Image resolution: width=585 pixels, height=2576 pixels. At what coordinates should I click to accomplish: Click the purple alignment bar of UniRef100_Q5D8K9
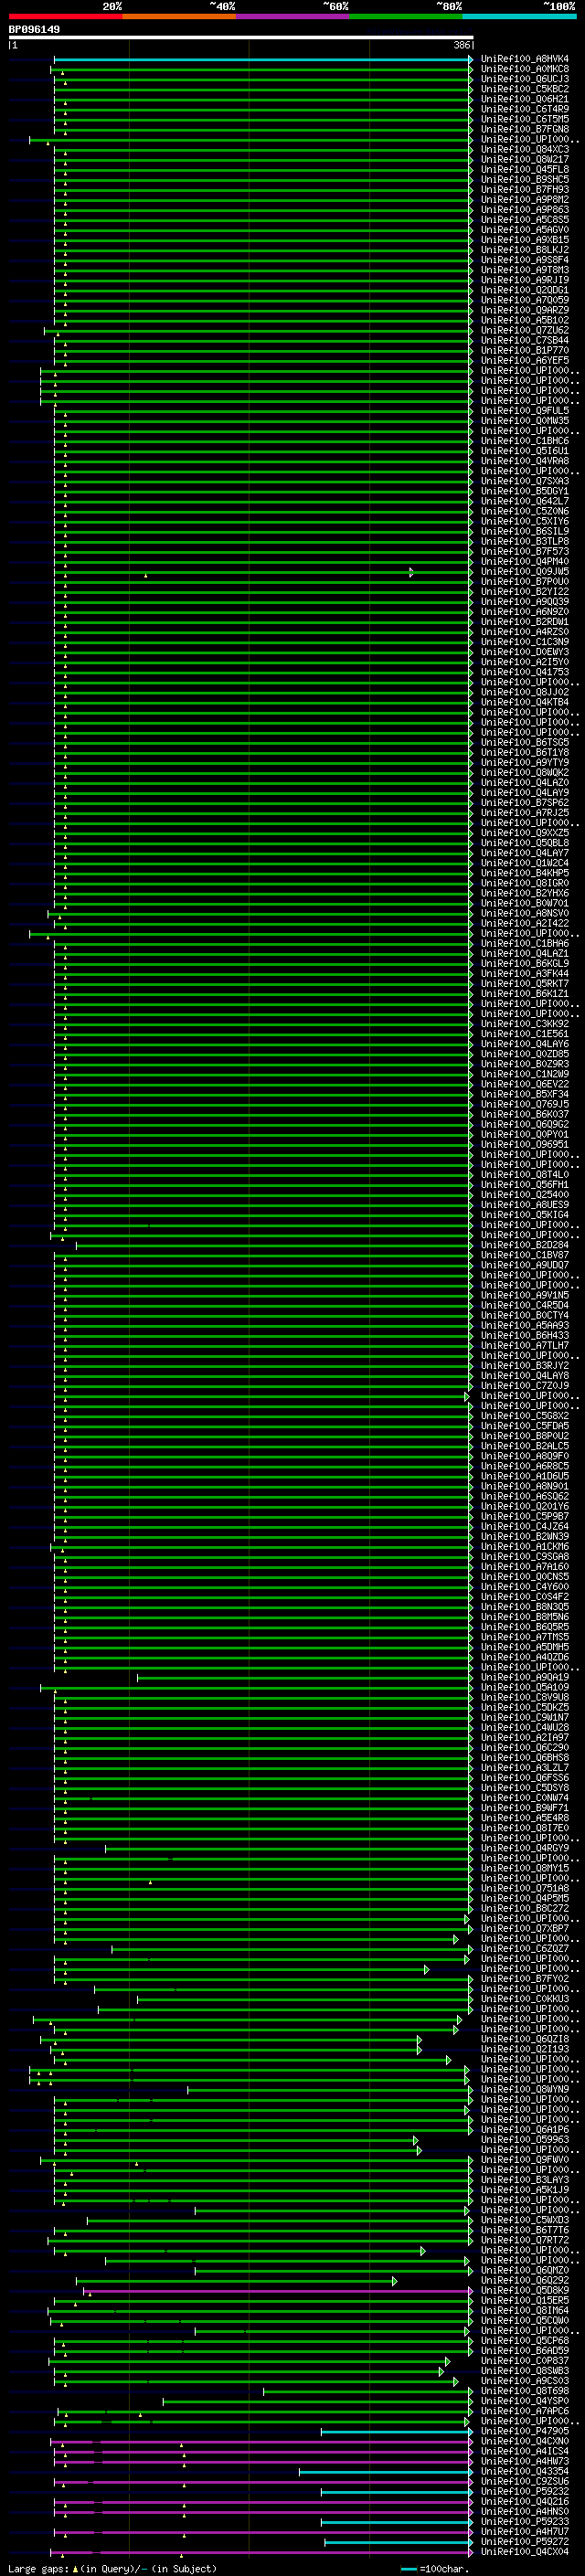tap(278, 2290)
